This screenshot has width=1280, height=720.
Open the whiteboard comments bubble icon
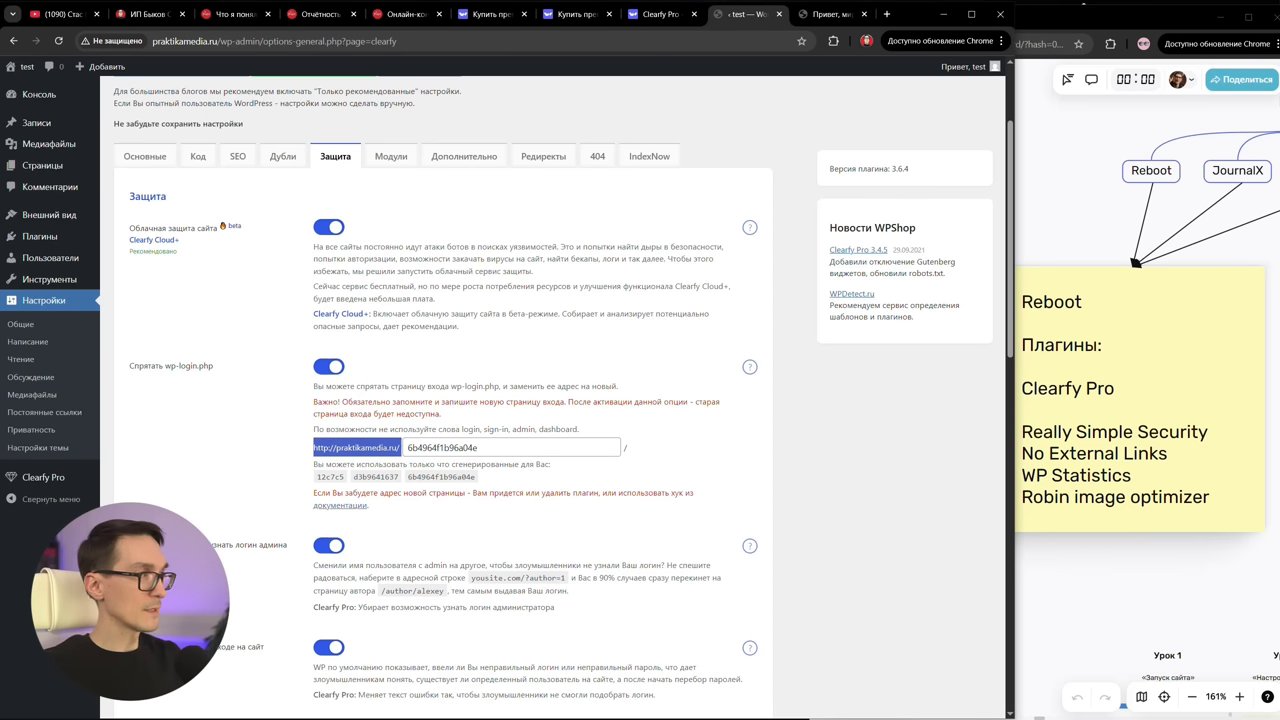tap(1092, 80)
